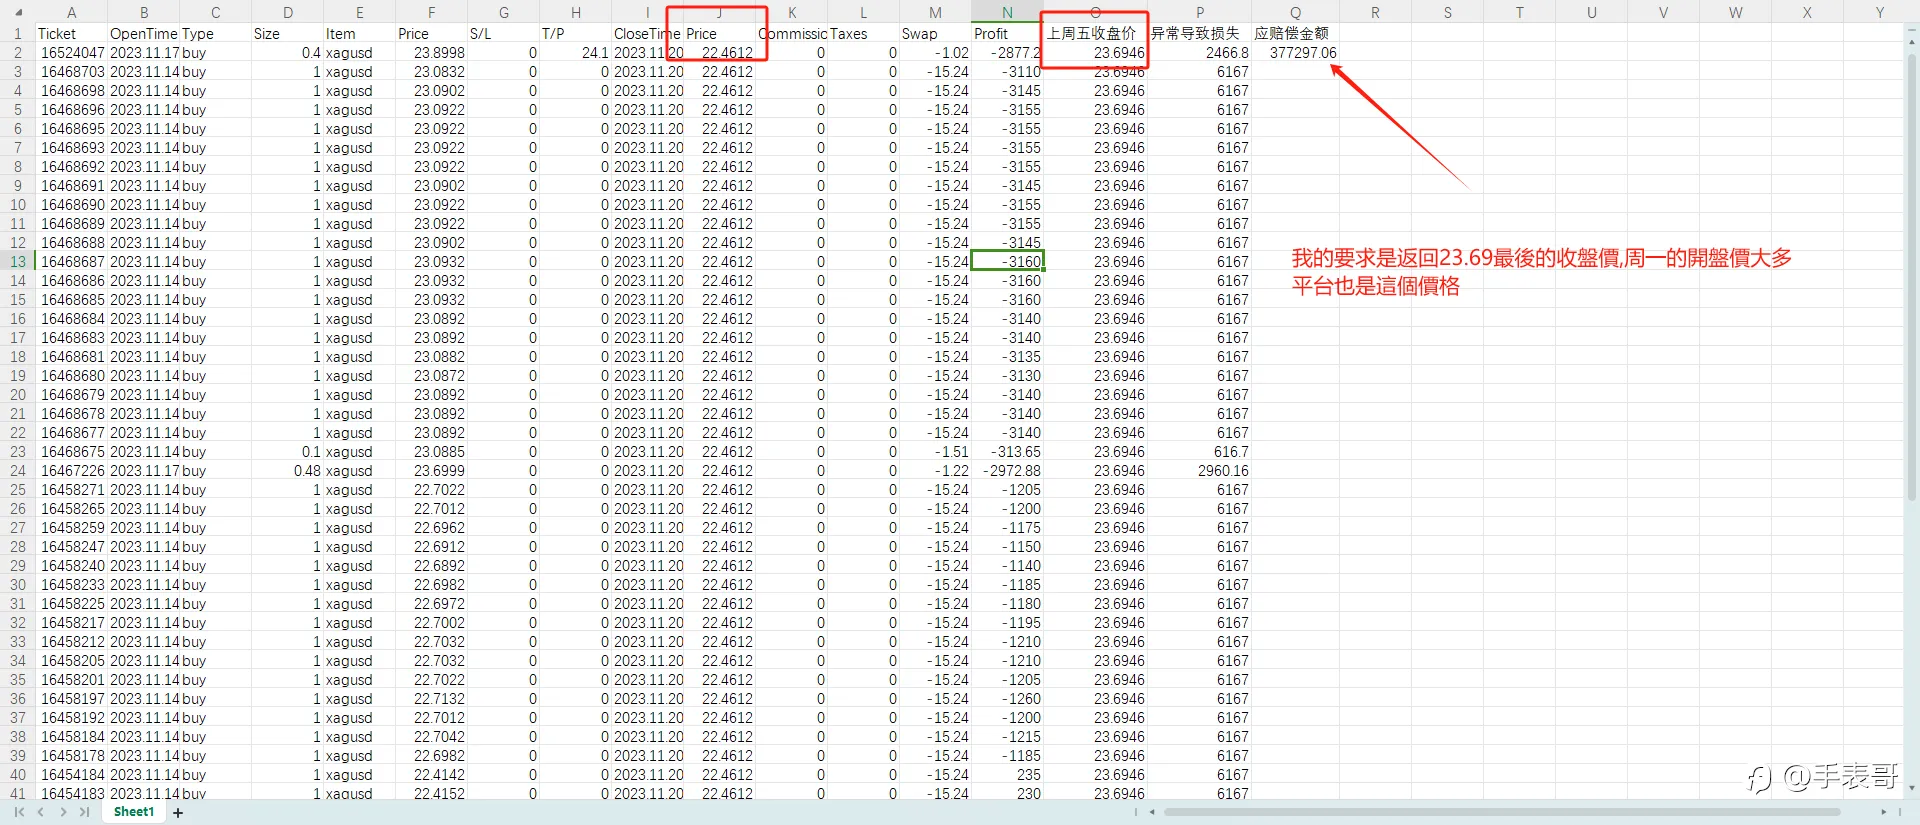Select loss cell 2960.16

[x=1200, y=470]
